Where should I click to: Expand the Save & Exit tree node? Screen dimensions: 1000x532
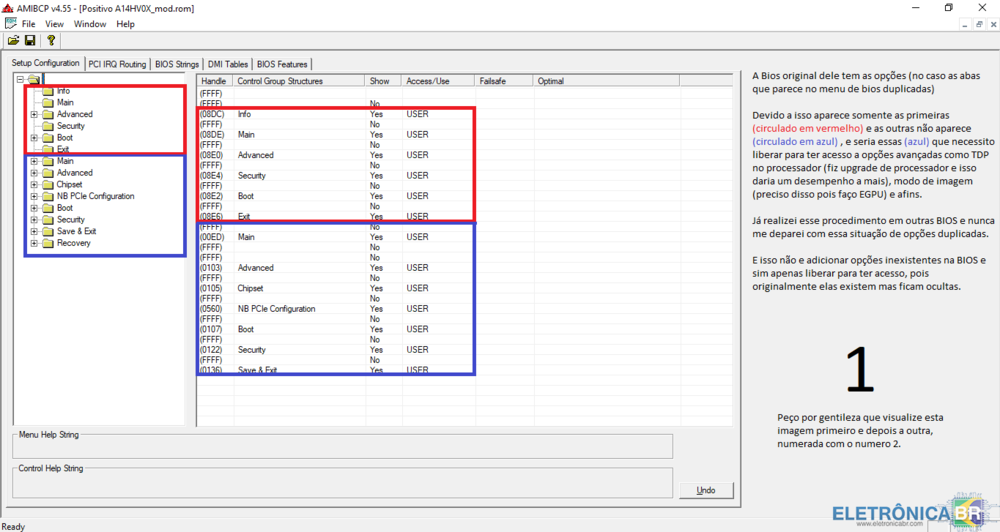pyautogui.click(x=34, y=232)
